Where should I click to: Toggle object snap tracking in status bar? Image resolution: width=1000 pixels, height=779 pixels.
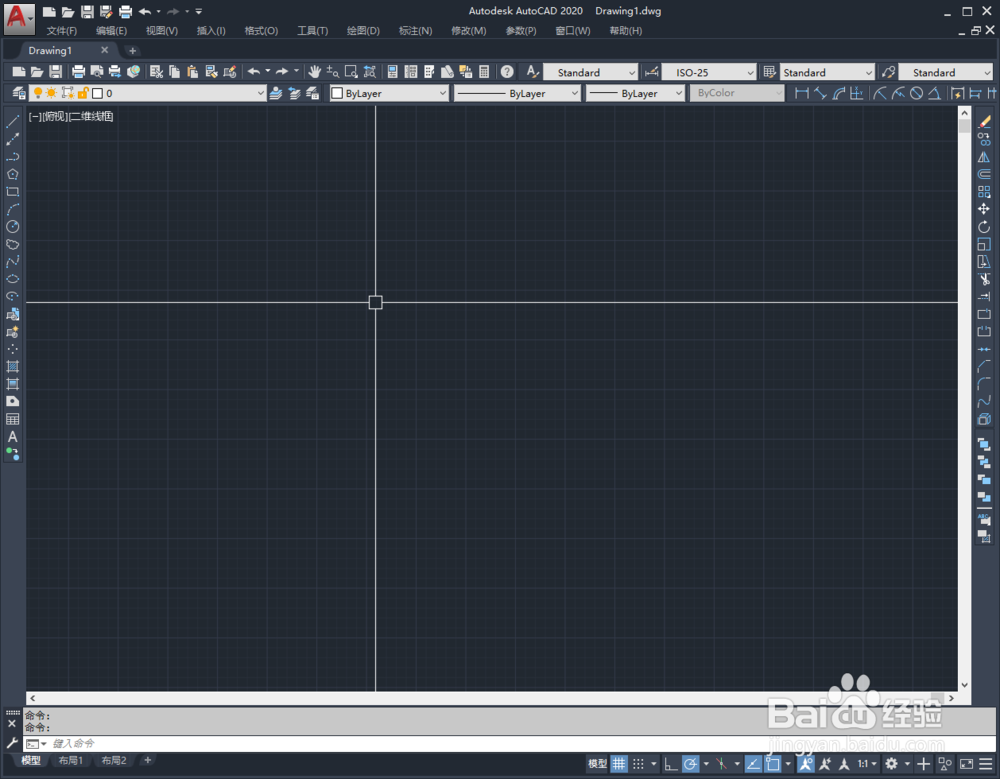(x=753, y=764)
